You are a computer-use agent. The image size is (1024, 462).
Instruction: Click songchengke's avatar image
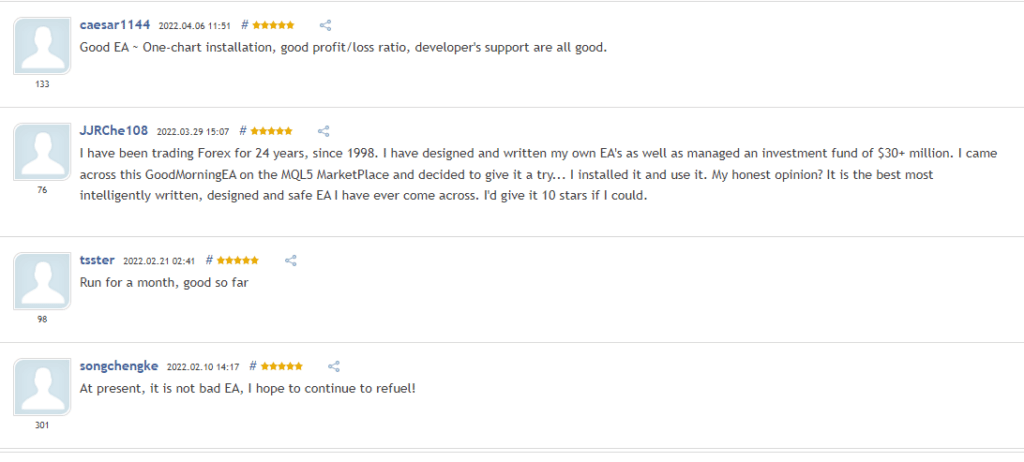point(42,388)
